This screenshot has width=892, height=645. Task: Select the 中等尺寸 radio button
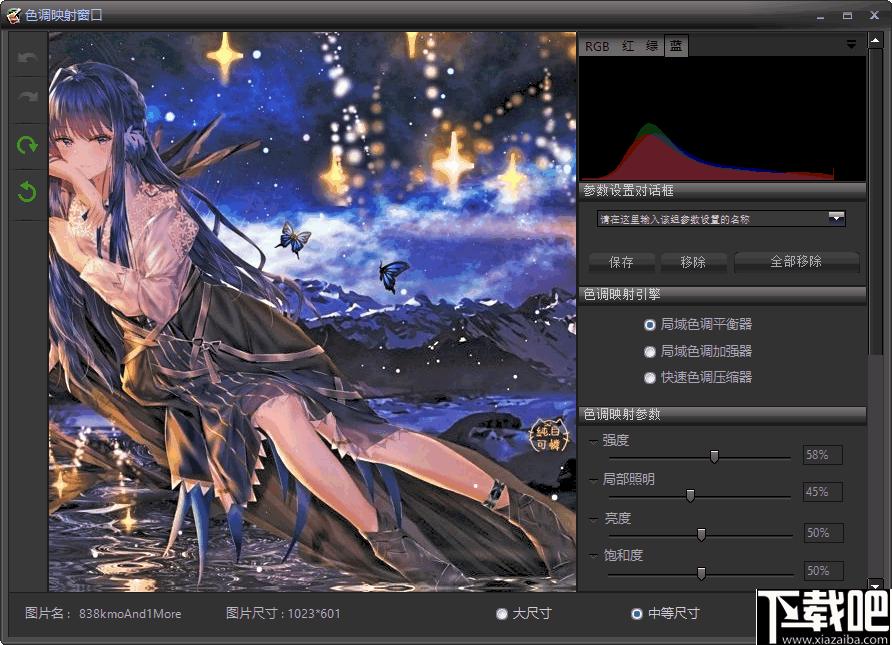(637, 614)
